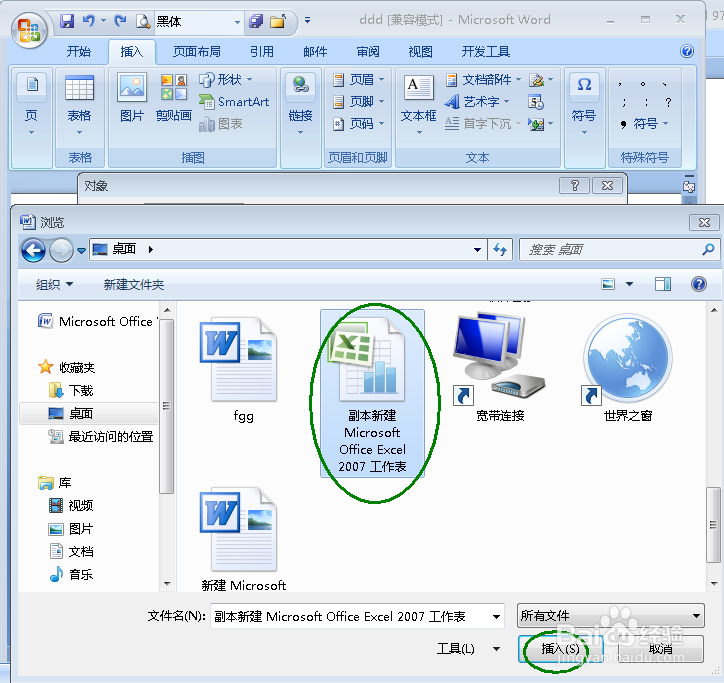Open Browse dialog help icon

click(x=699, y=284)
